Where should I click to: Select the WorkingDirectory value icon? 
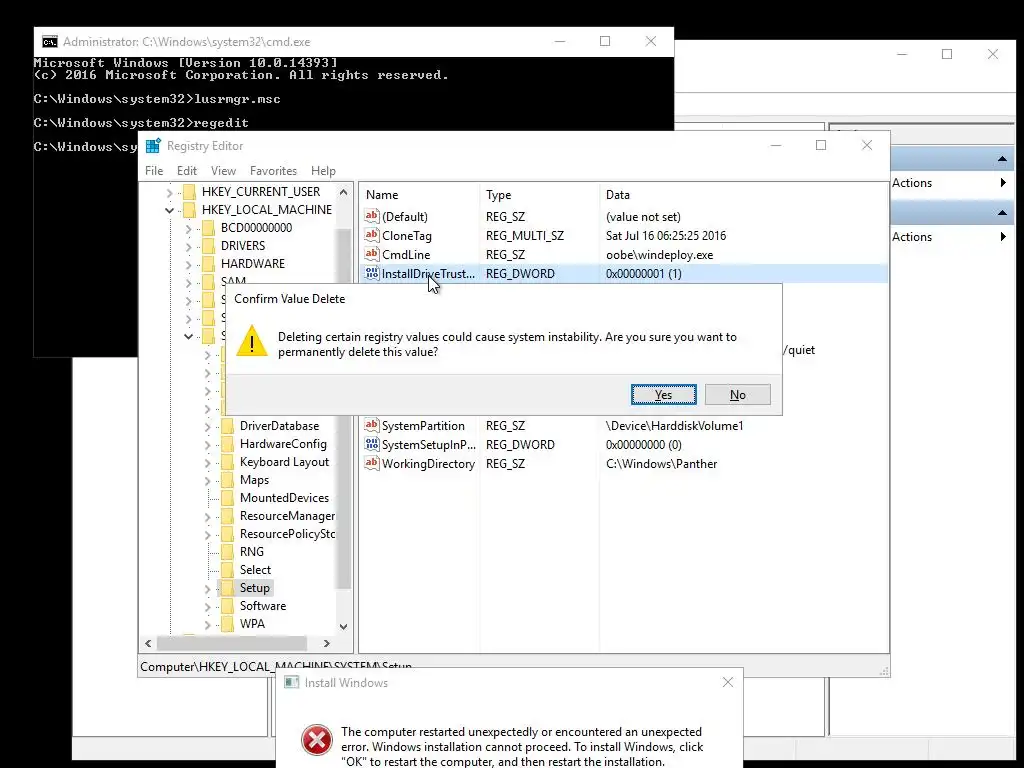pos(372,463)
